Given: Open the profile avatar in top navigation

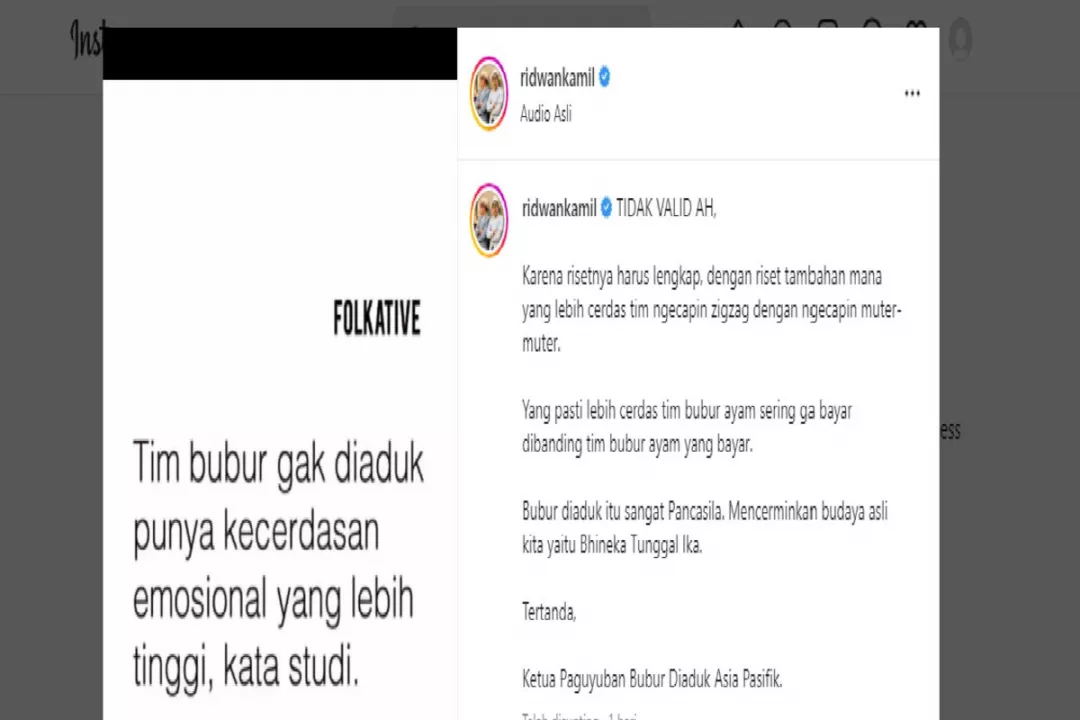Looking at the screenshot, I should point(959,40).
